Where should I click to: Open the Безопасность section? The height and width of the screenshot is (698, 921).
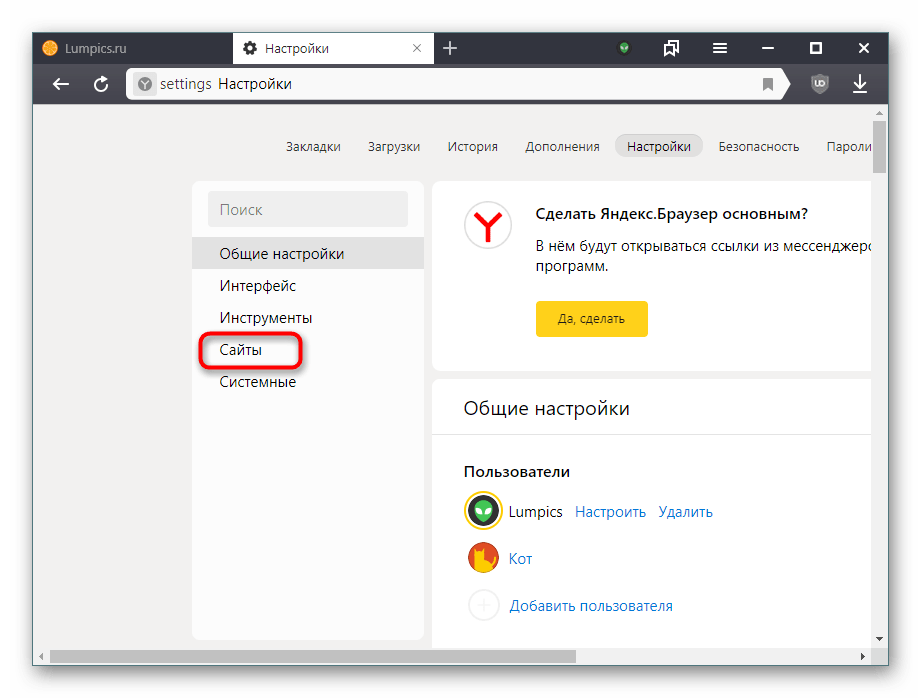[x=758, y=146]
